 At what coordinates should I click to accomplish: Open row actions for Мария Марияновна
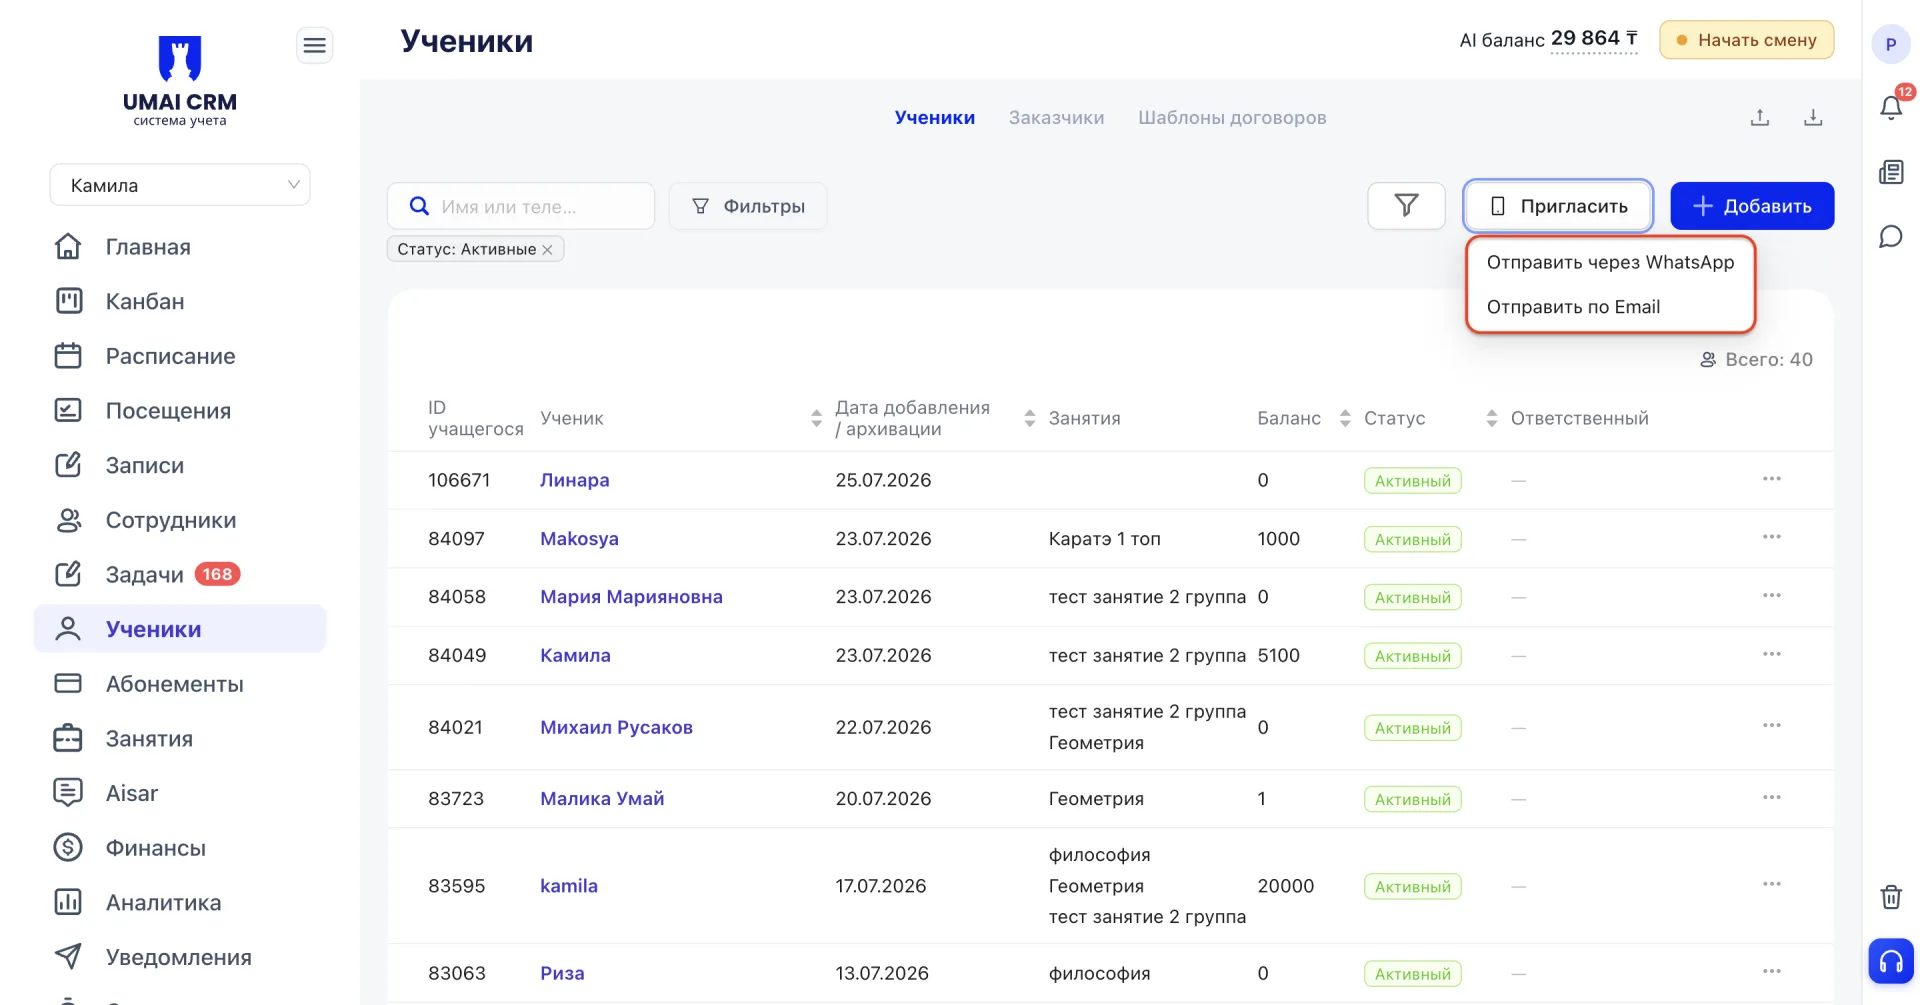(x=1772, y=595)
